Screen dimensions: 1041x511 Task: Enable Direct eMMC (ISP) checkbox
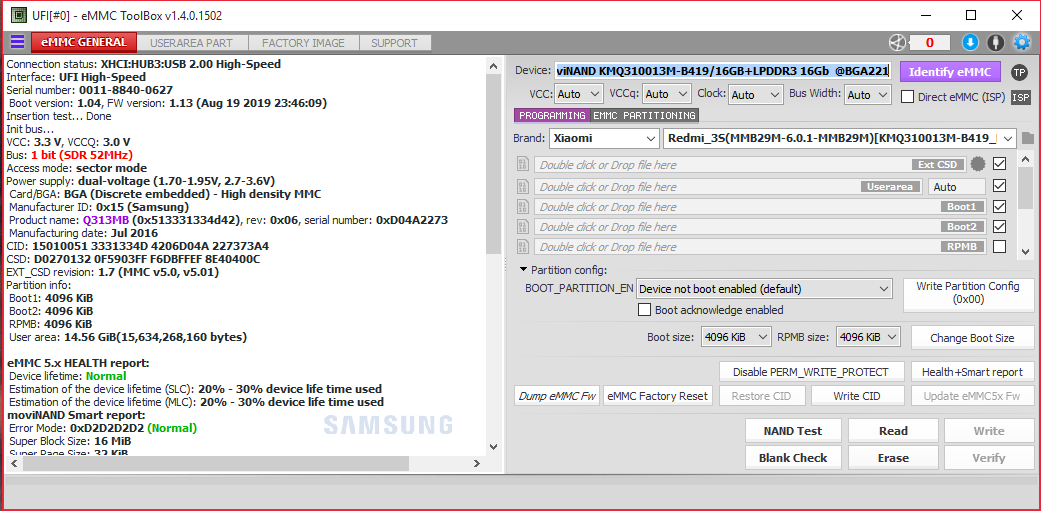pos(907,97)
